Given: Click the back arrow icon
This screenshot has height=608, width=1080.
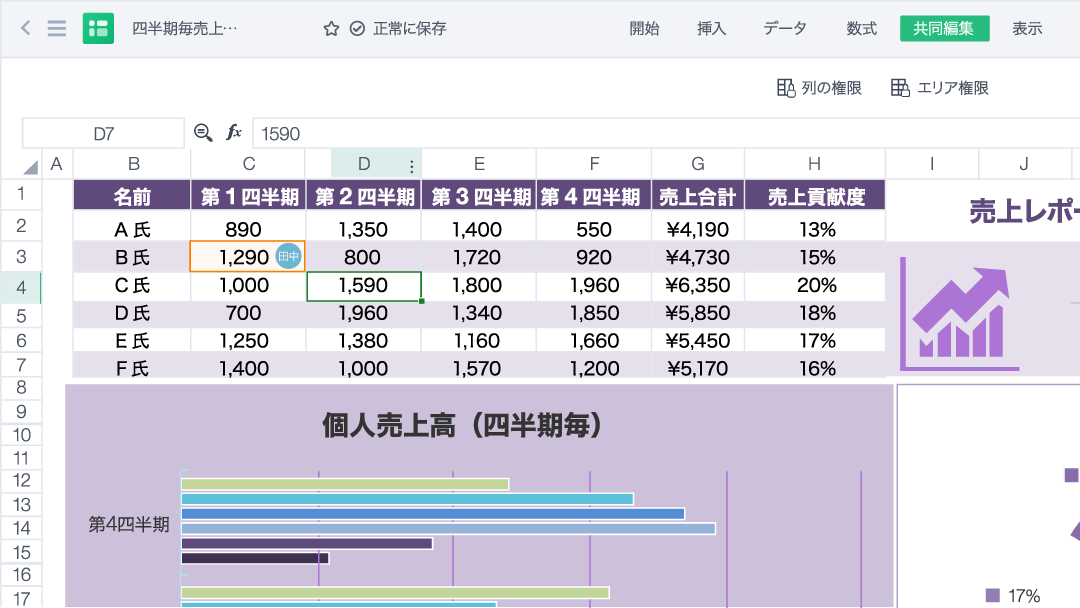Looking at the screenshot, I should [26, 29].
